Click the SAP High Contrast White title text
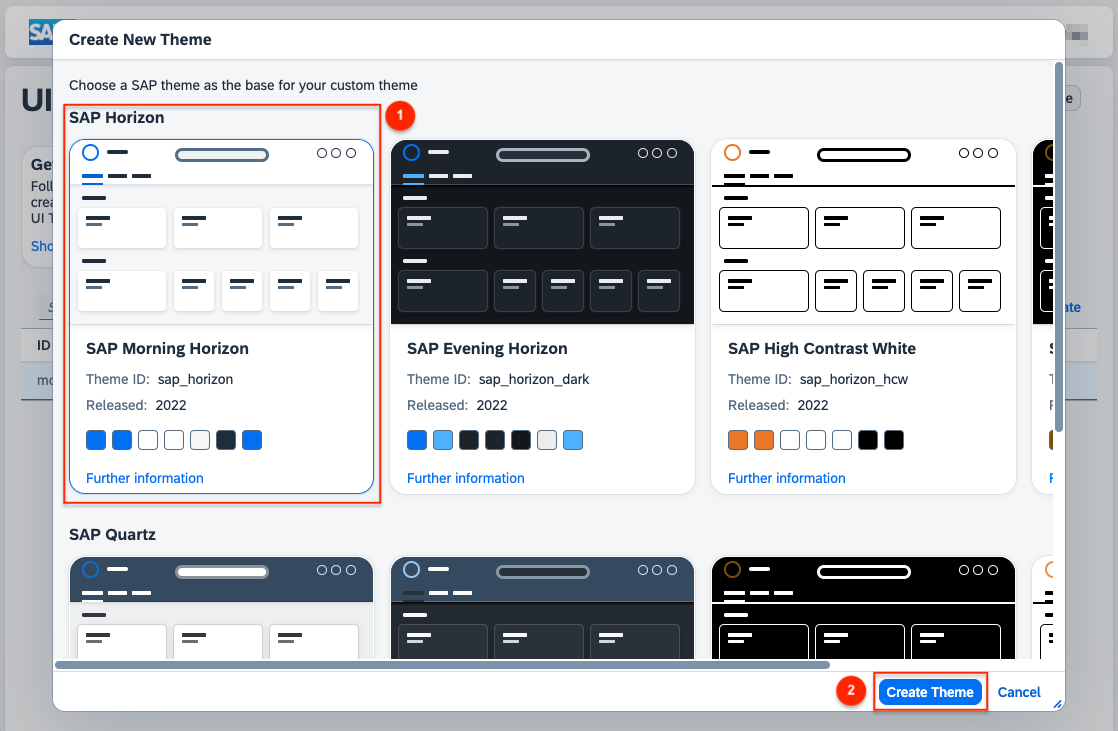This screenshot has width=1118, height=731. pyautogui.click(x=821, y=348)
